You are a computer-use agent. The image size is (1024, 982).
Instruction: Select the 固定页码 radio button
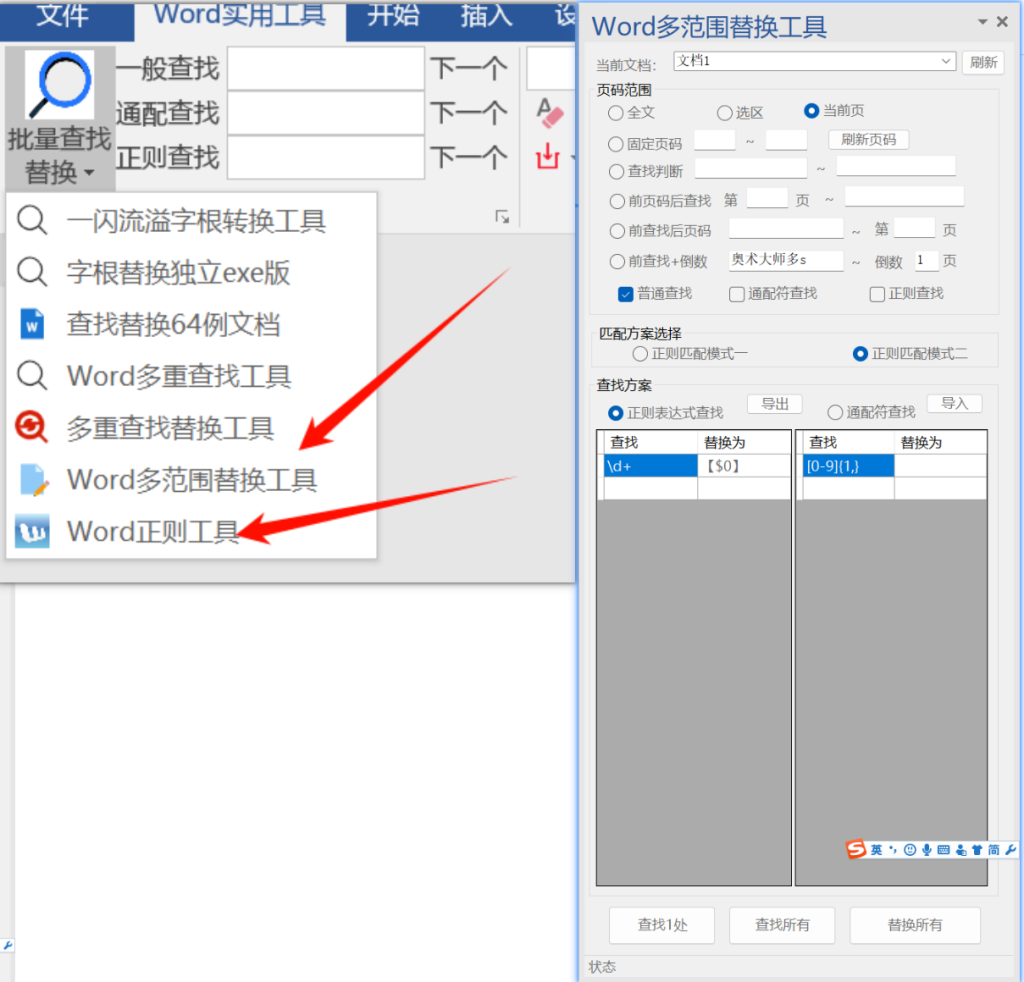pos(616,144)
